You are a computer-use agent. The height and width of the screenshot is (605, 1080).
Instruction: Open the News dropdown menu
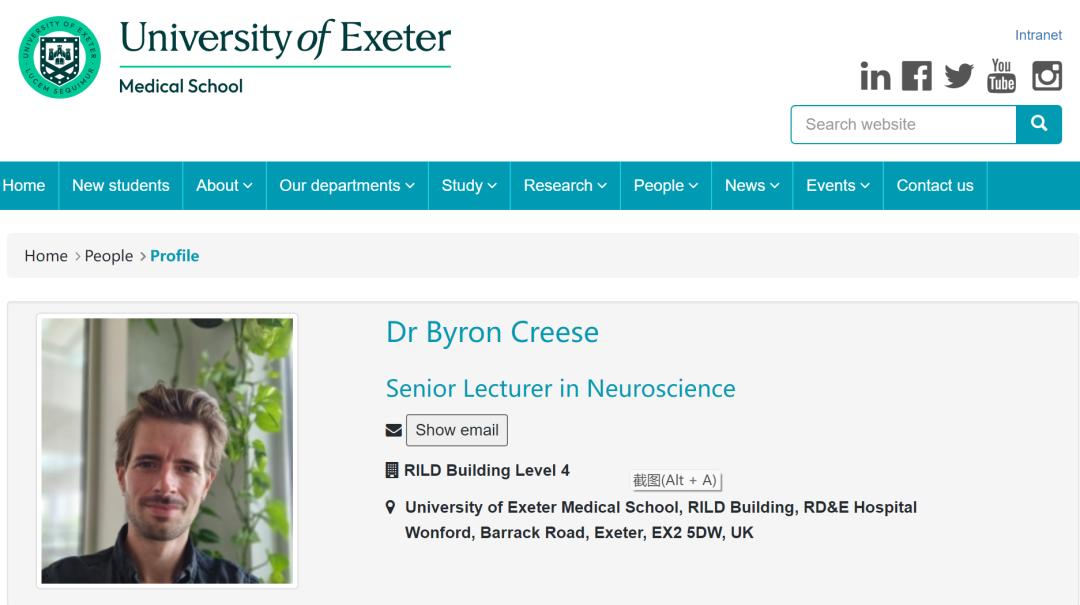click(x=752, y=186)
